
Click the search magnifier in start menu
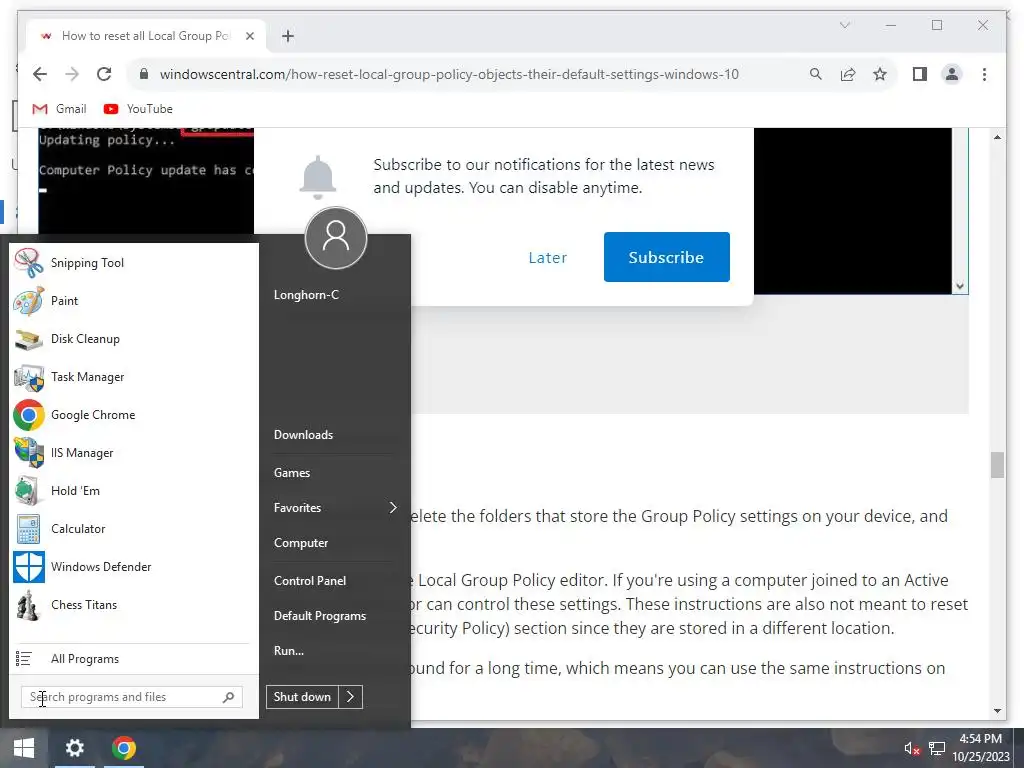[228, 697]
